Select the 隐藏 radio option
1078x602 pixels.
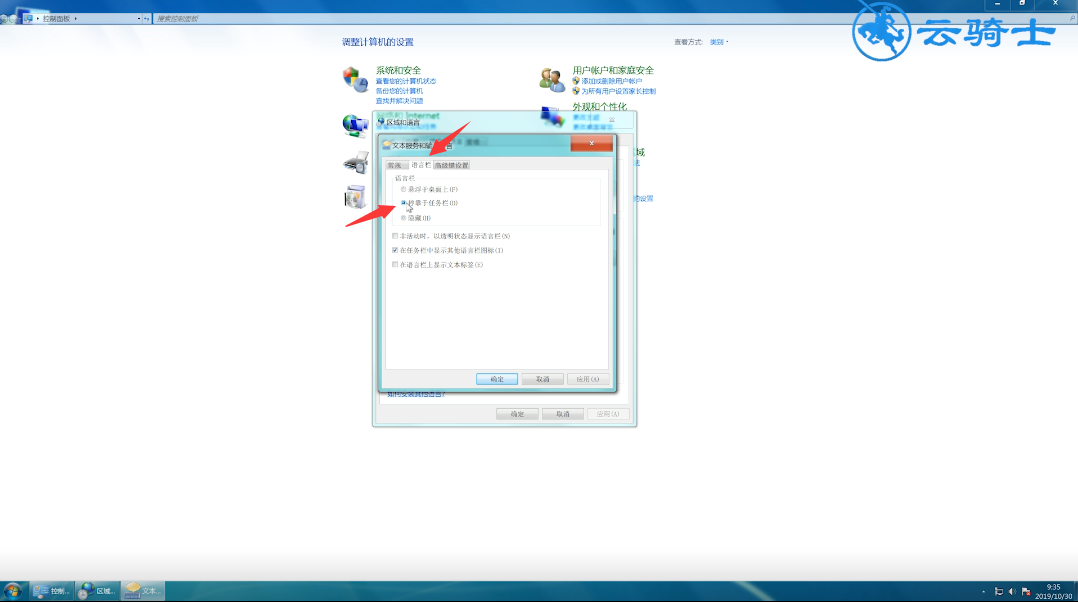pos(404,218)
